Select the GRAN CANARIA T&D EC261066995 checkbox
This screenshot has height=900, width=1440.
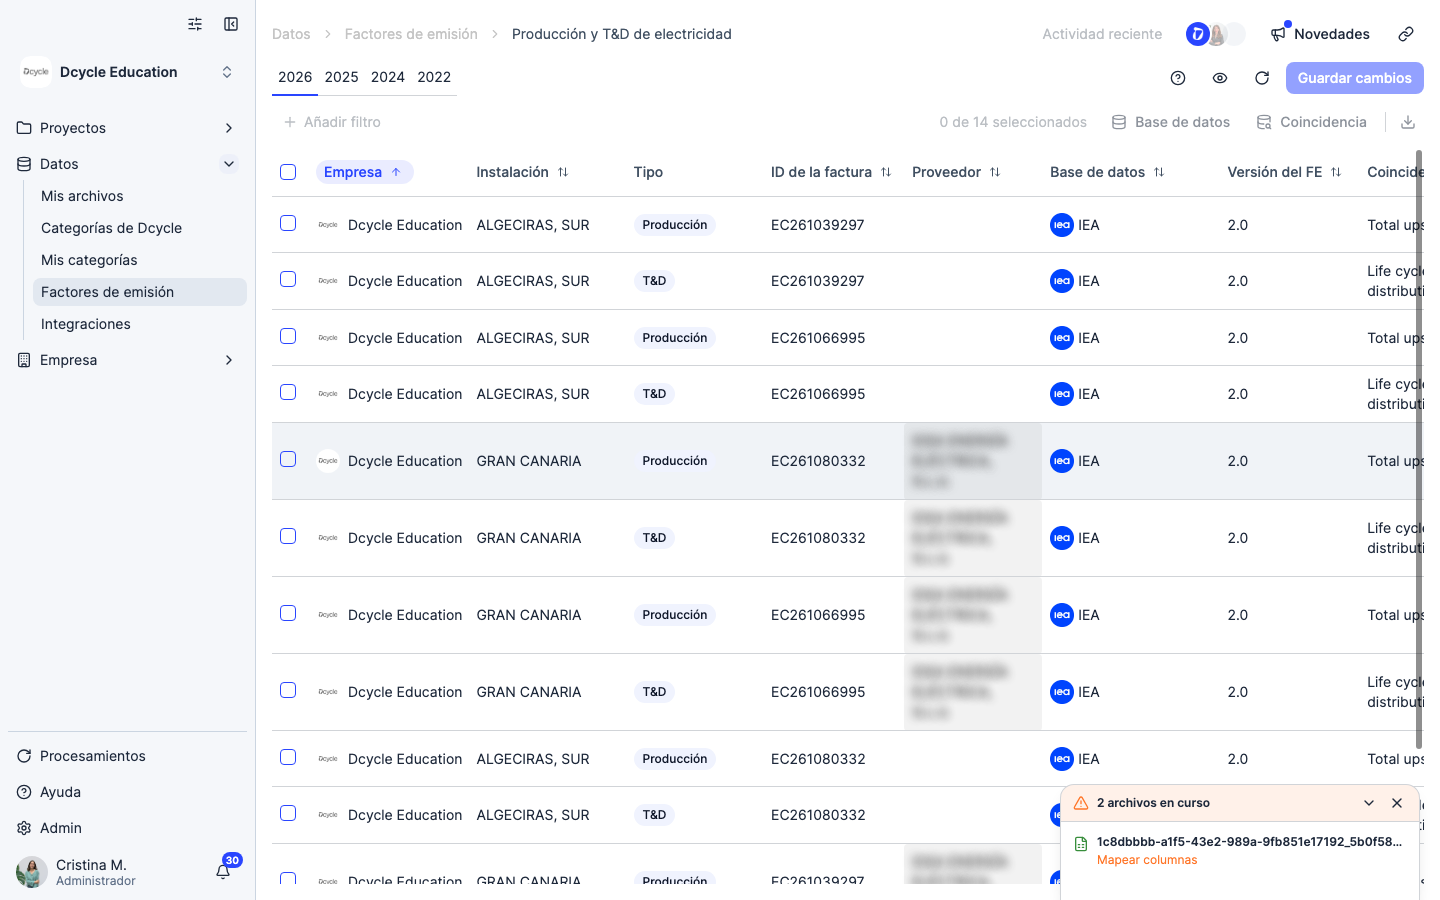pos(288,690)
